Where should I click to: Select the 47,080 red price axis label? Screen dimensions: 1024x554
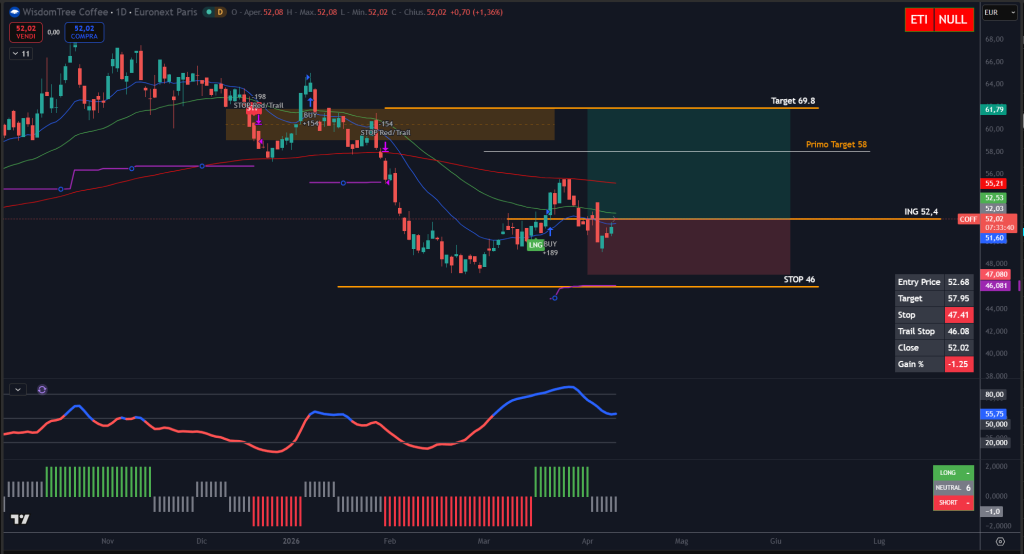coord(995,275)
